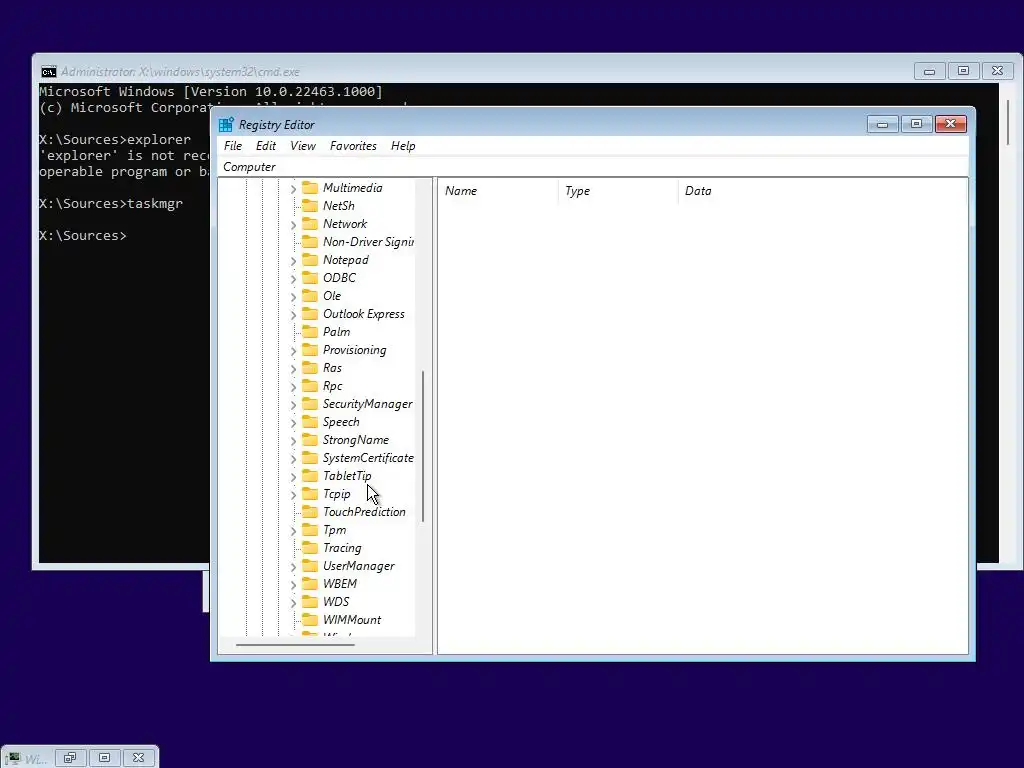
Task: Click the Speech folder icon
Action: 310,422
